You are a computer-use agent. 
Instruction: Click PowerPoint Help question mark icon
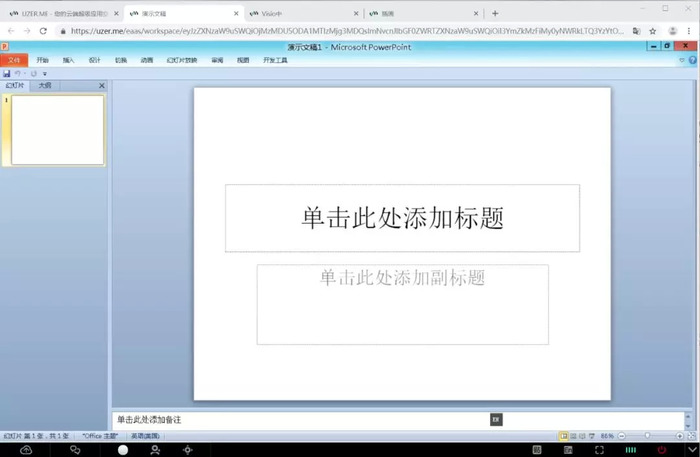click(692, 60)
